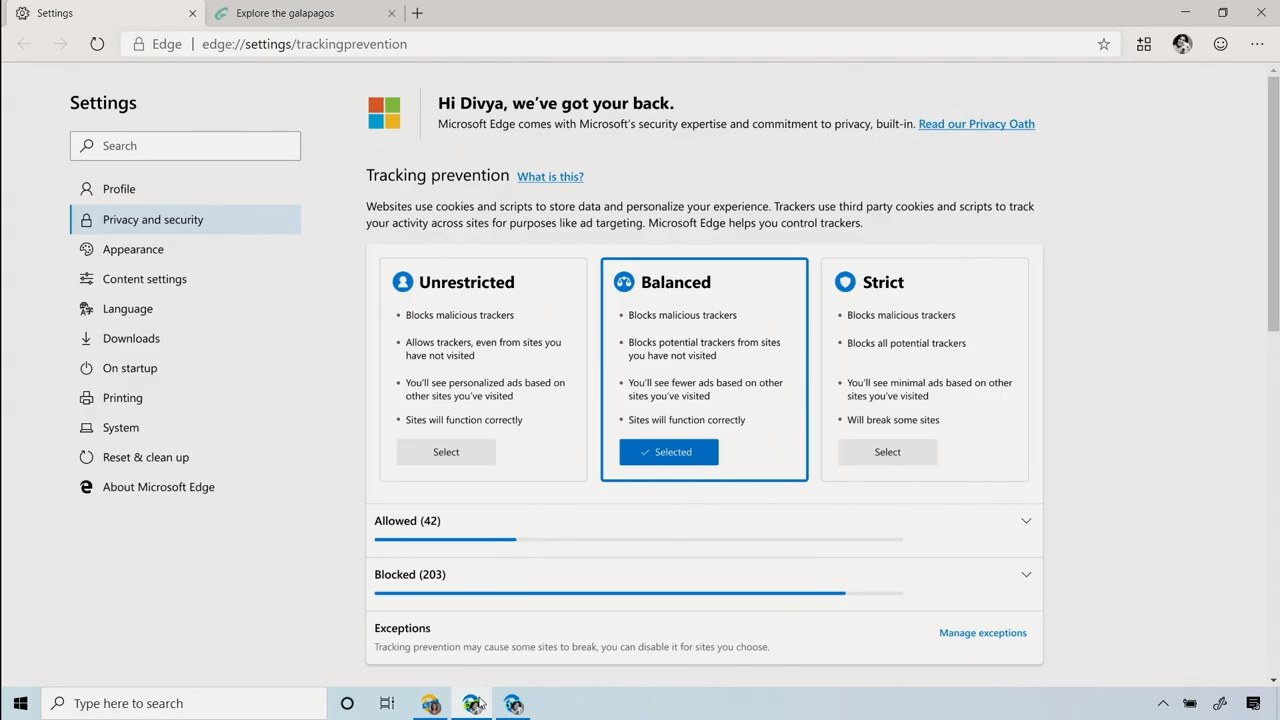The image size is (1280, 720).
Task: Click the browser Back arrow
Action: 24,44
